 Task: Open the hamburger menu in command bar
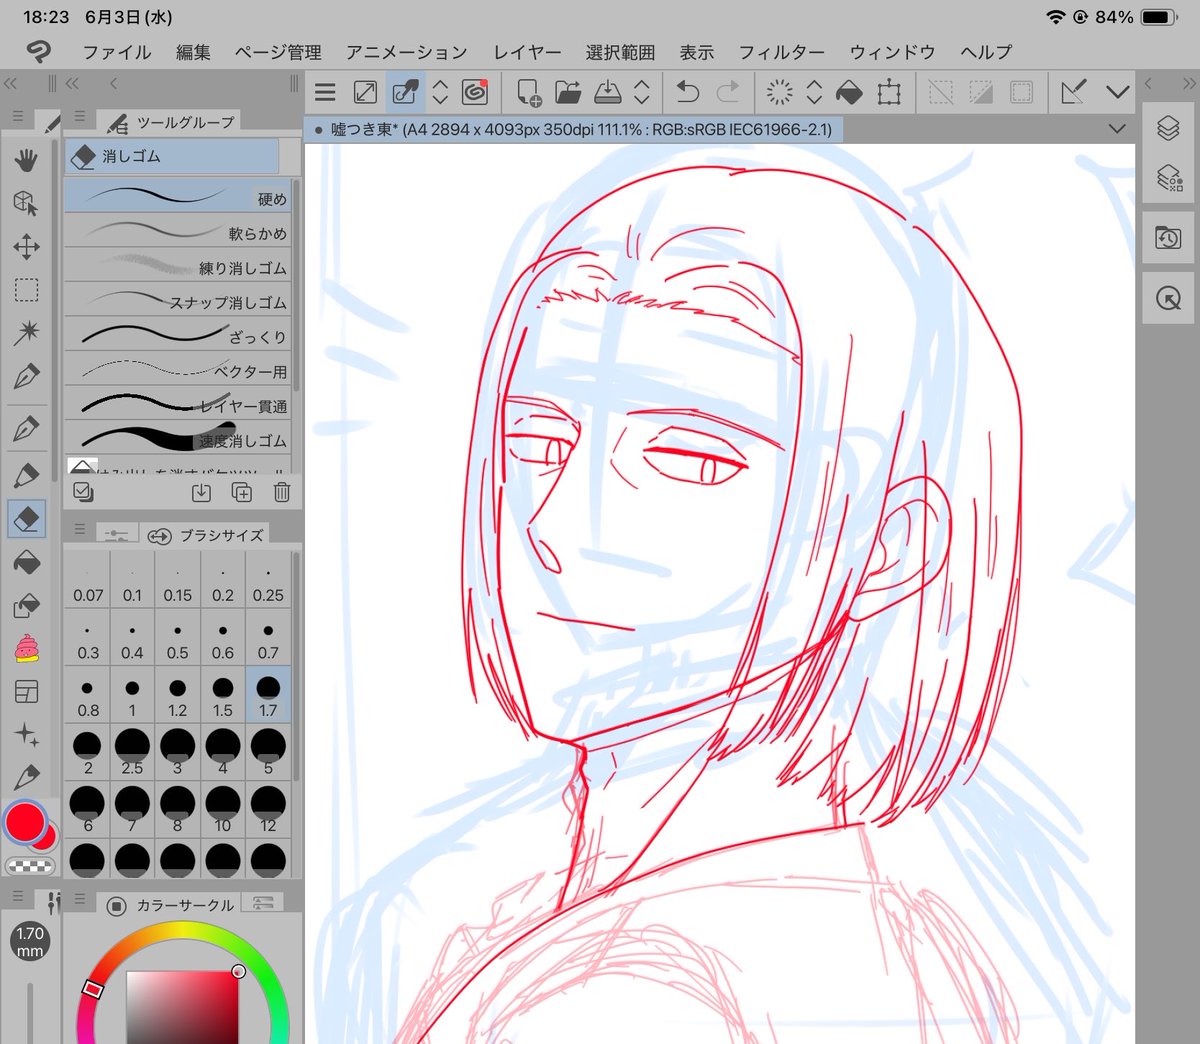(x=325, y=93)
